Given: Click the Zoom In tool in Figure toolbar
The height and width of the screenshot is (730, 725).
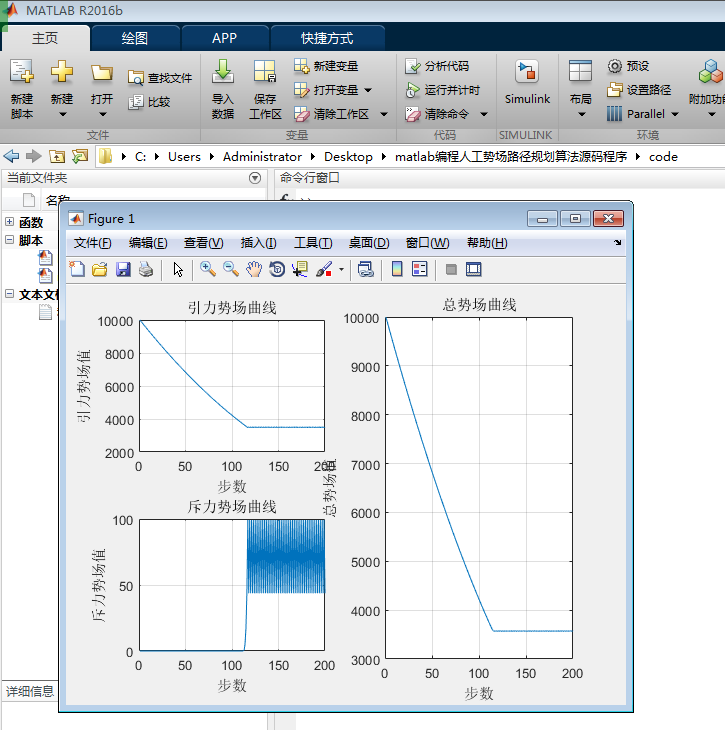Looking at the screenshot, I should coord(208,269).
